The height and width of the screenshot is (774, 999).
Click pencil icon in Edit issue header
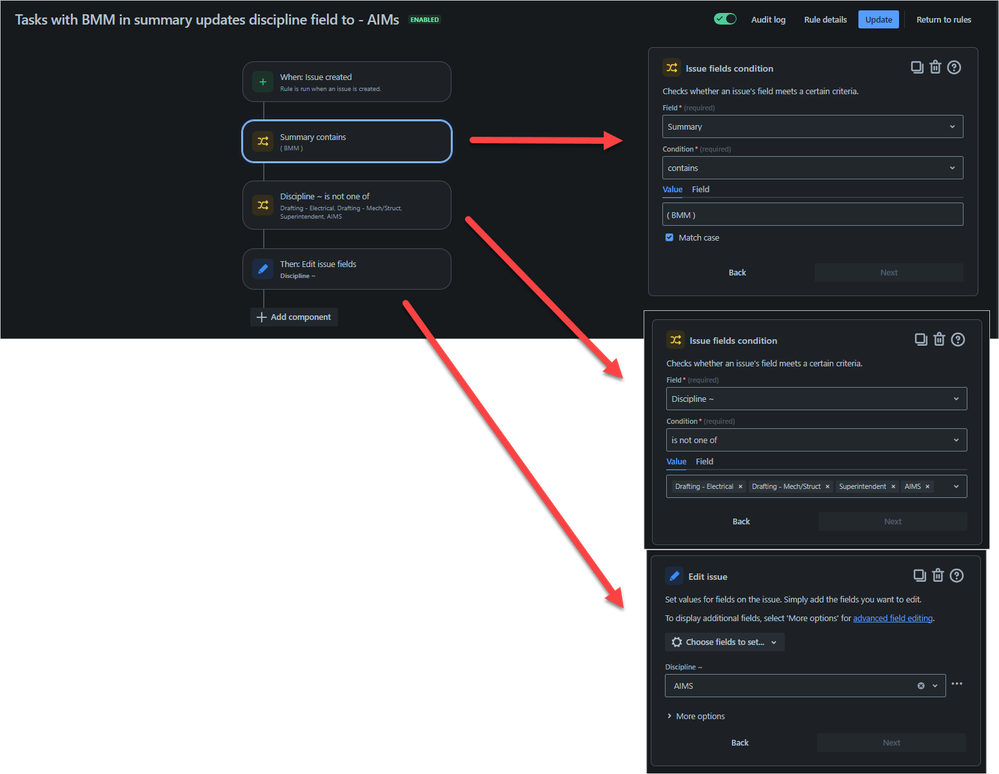point(674,576)
